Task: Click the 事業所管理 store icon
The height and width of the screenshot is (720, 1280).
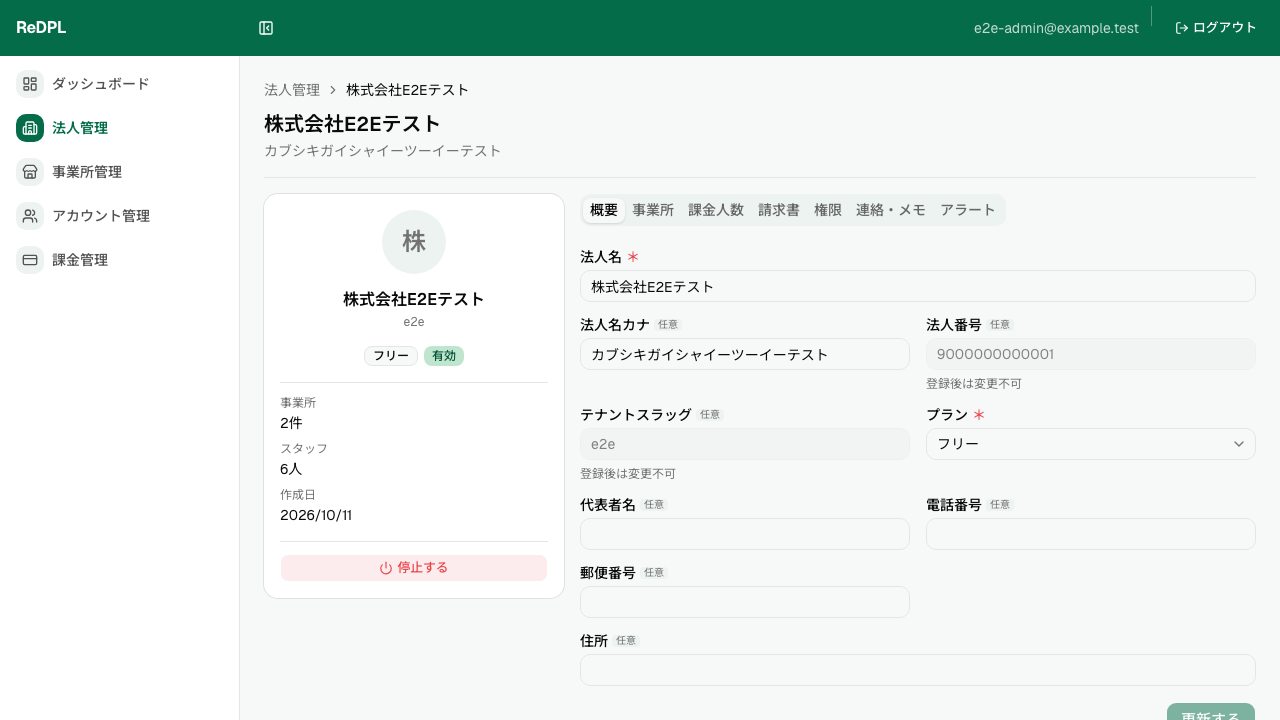Action: (x=30, y=172)
